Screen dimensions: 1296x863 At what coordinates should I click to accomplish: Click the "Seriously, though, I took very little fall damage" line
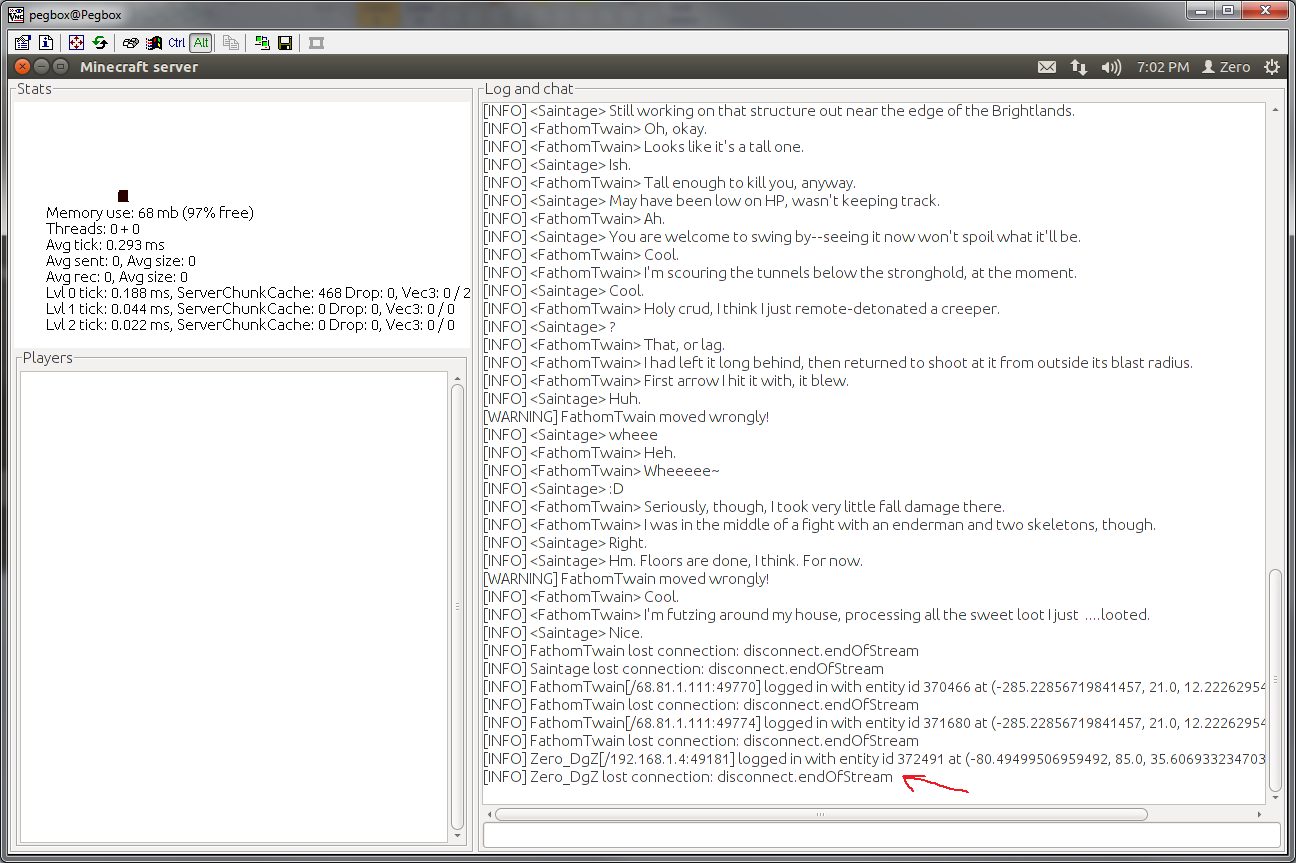pos(744,507)
